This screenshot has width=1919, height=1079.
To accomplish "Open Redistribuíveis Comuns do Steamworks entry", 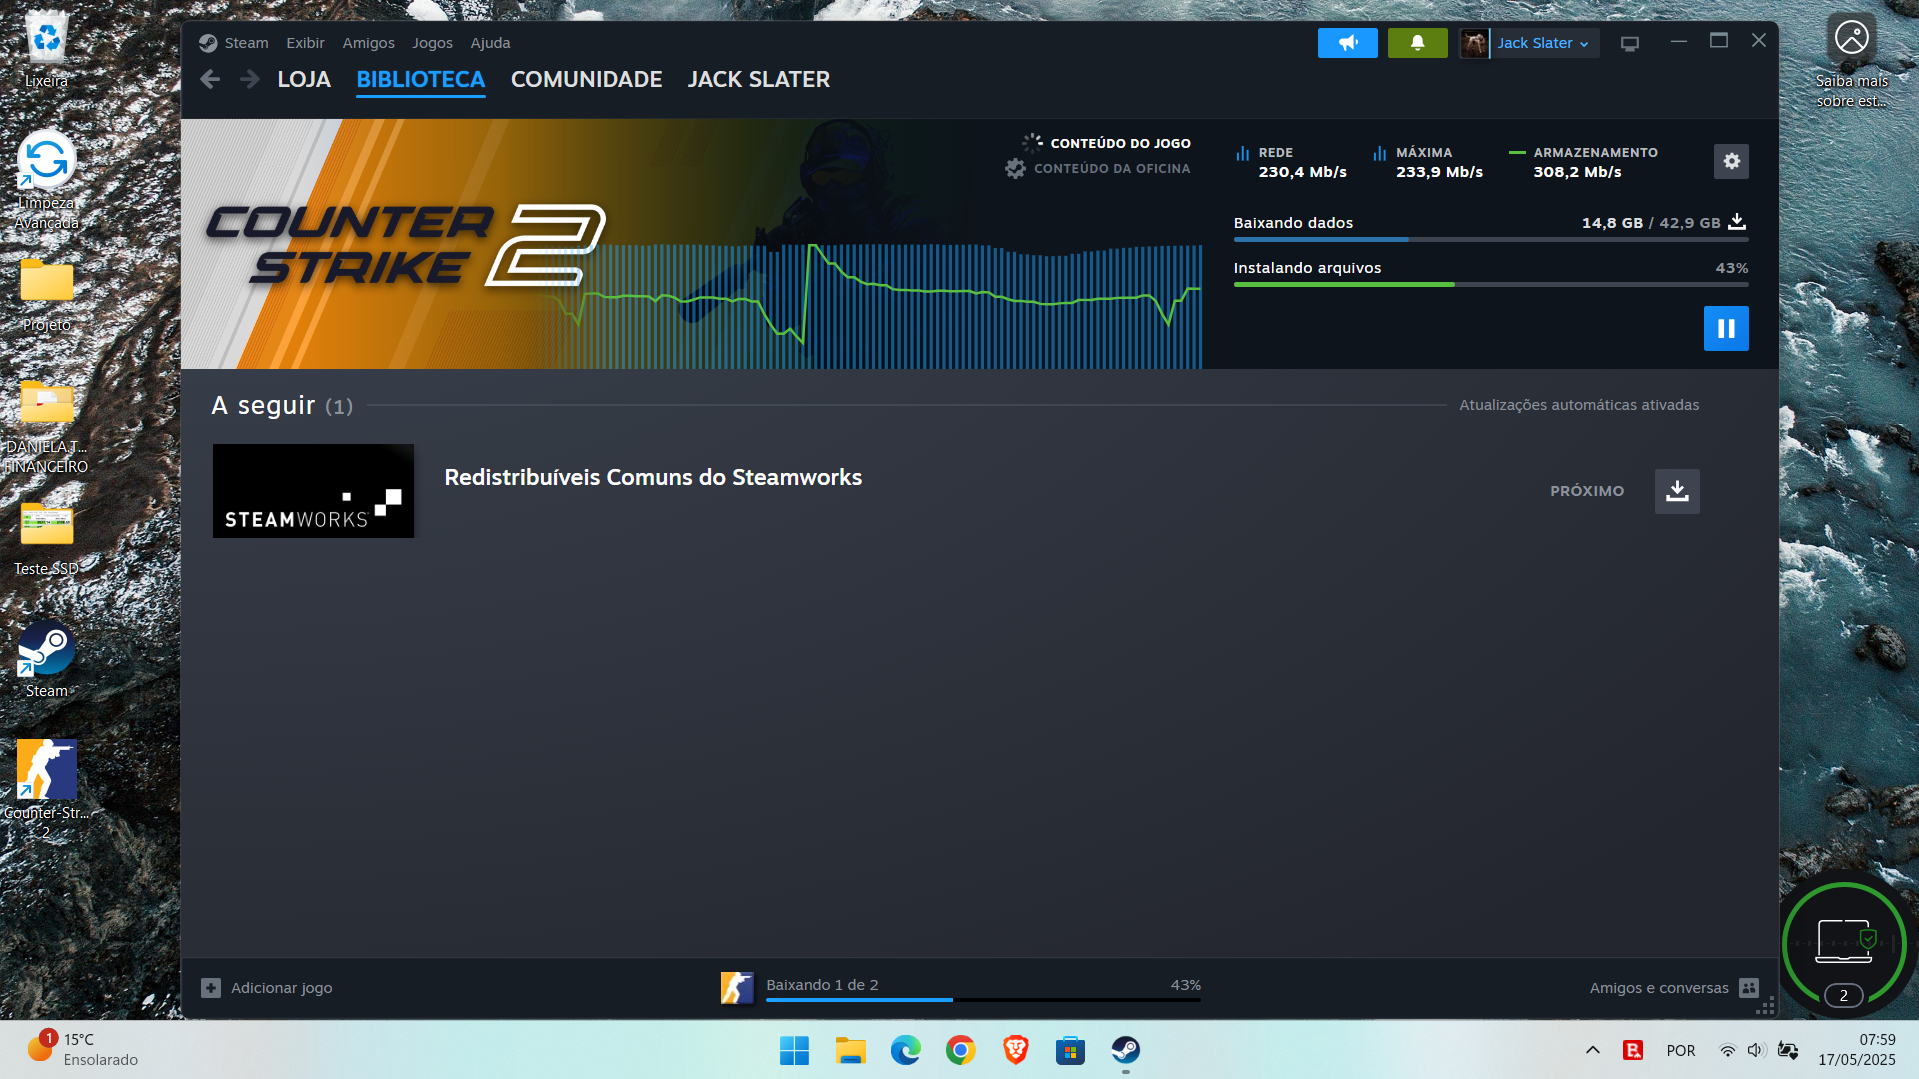I will [x=653, y=477].
